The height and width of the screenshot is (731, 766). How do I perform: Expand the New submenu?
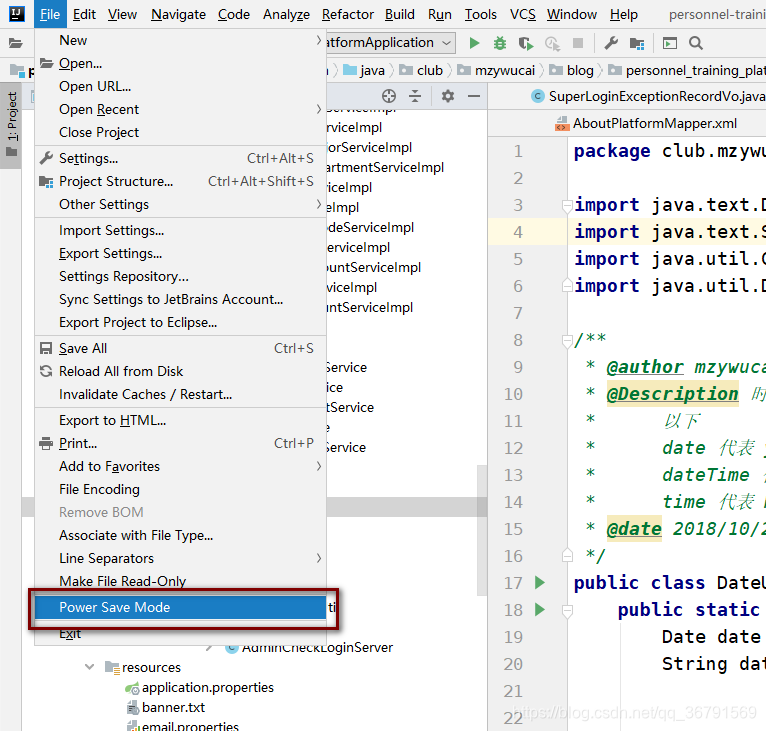pos(181,40)
